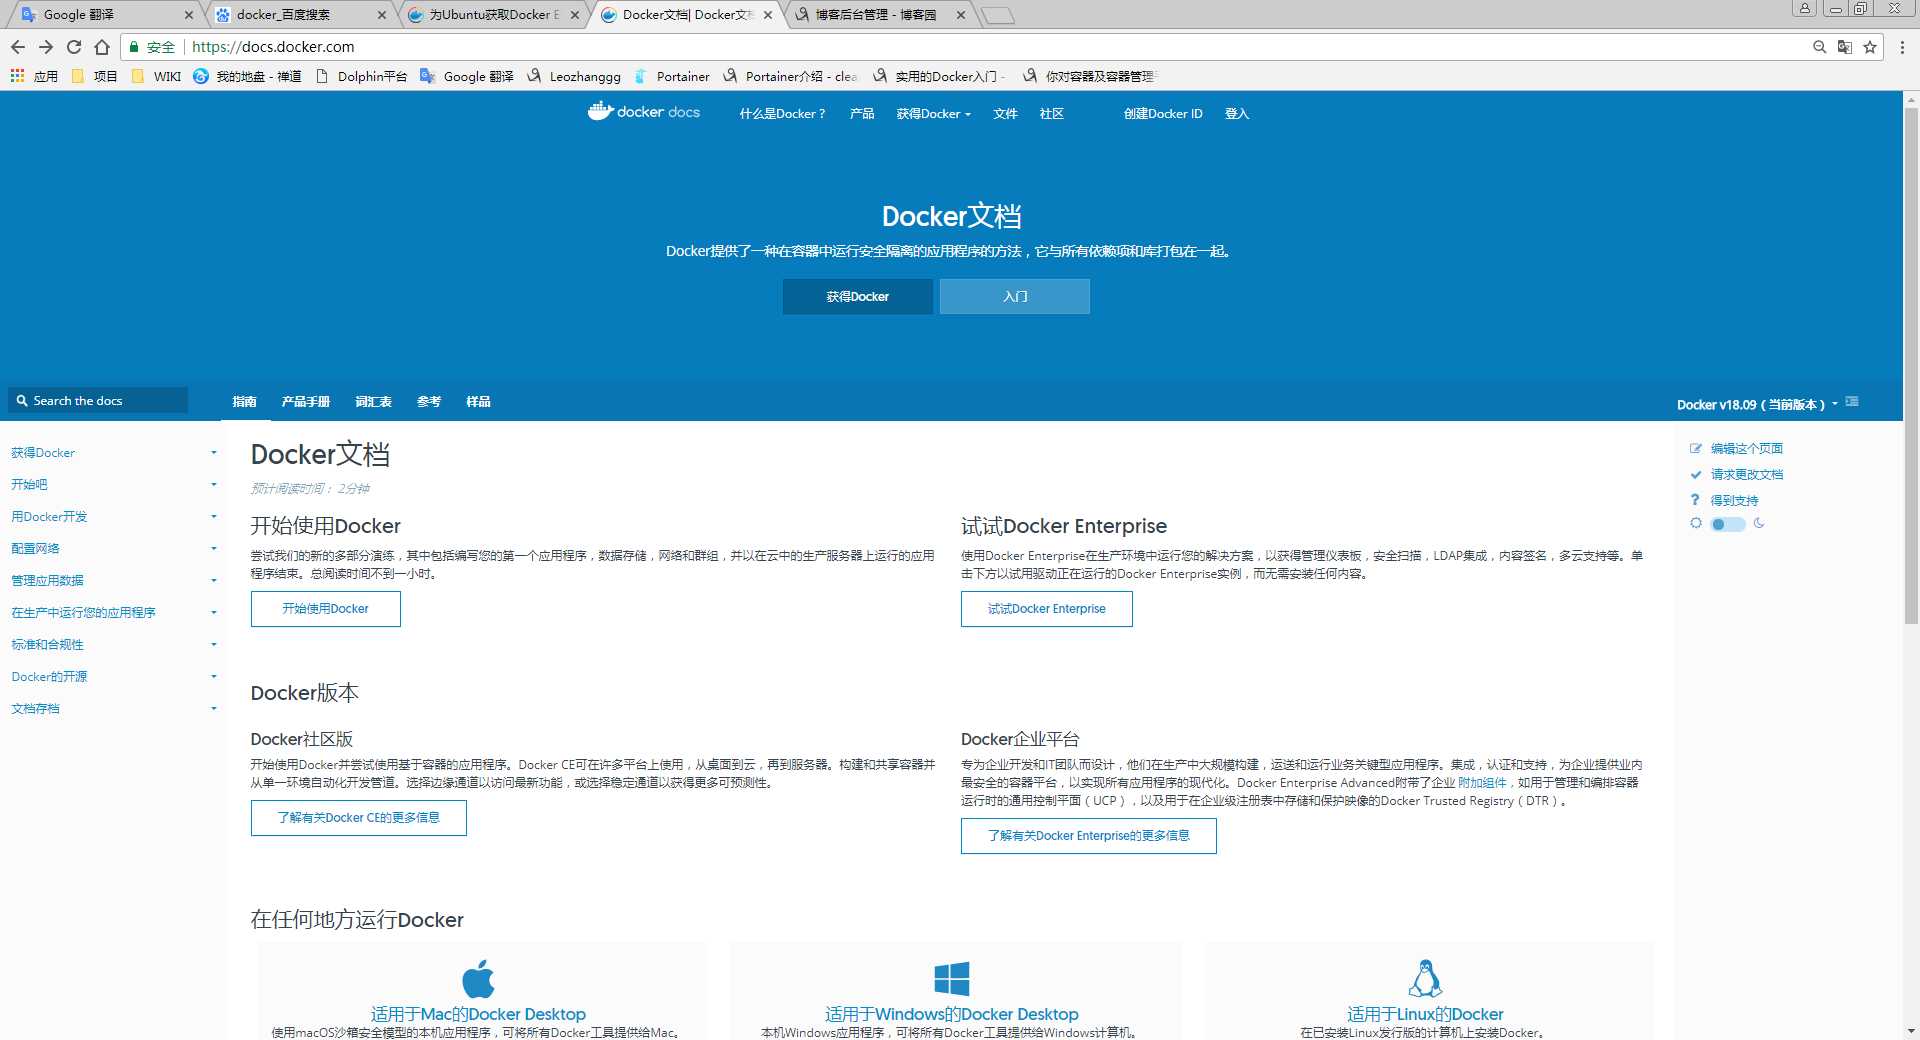
Task: Click the question mark icon beside 得到支持
Action: click(x=1695, y=500)
